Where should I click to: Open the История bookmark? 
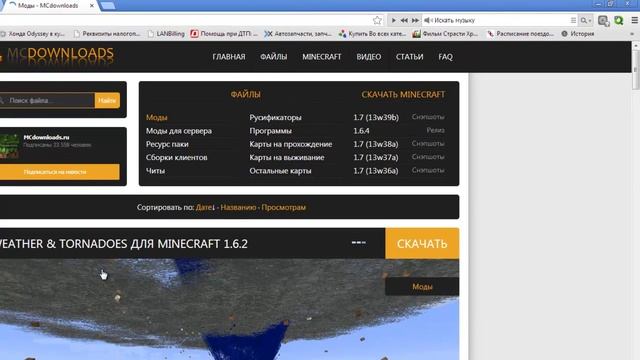tap(578, 34)
